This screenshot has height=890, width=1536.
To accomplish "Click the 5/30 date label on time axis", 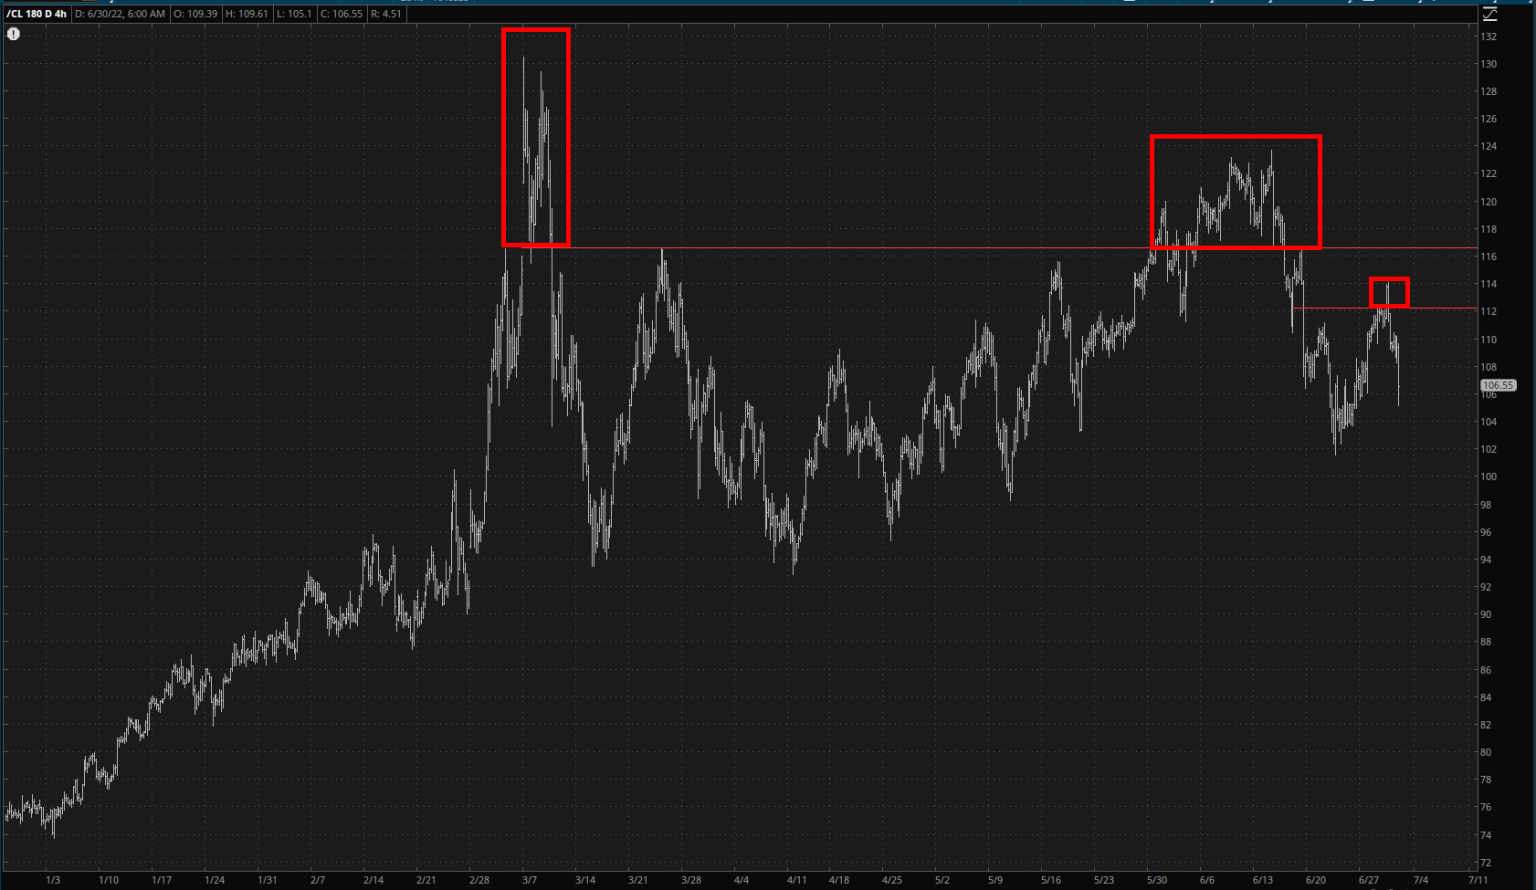I will [x=1156, y=880].
